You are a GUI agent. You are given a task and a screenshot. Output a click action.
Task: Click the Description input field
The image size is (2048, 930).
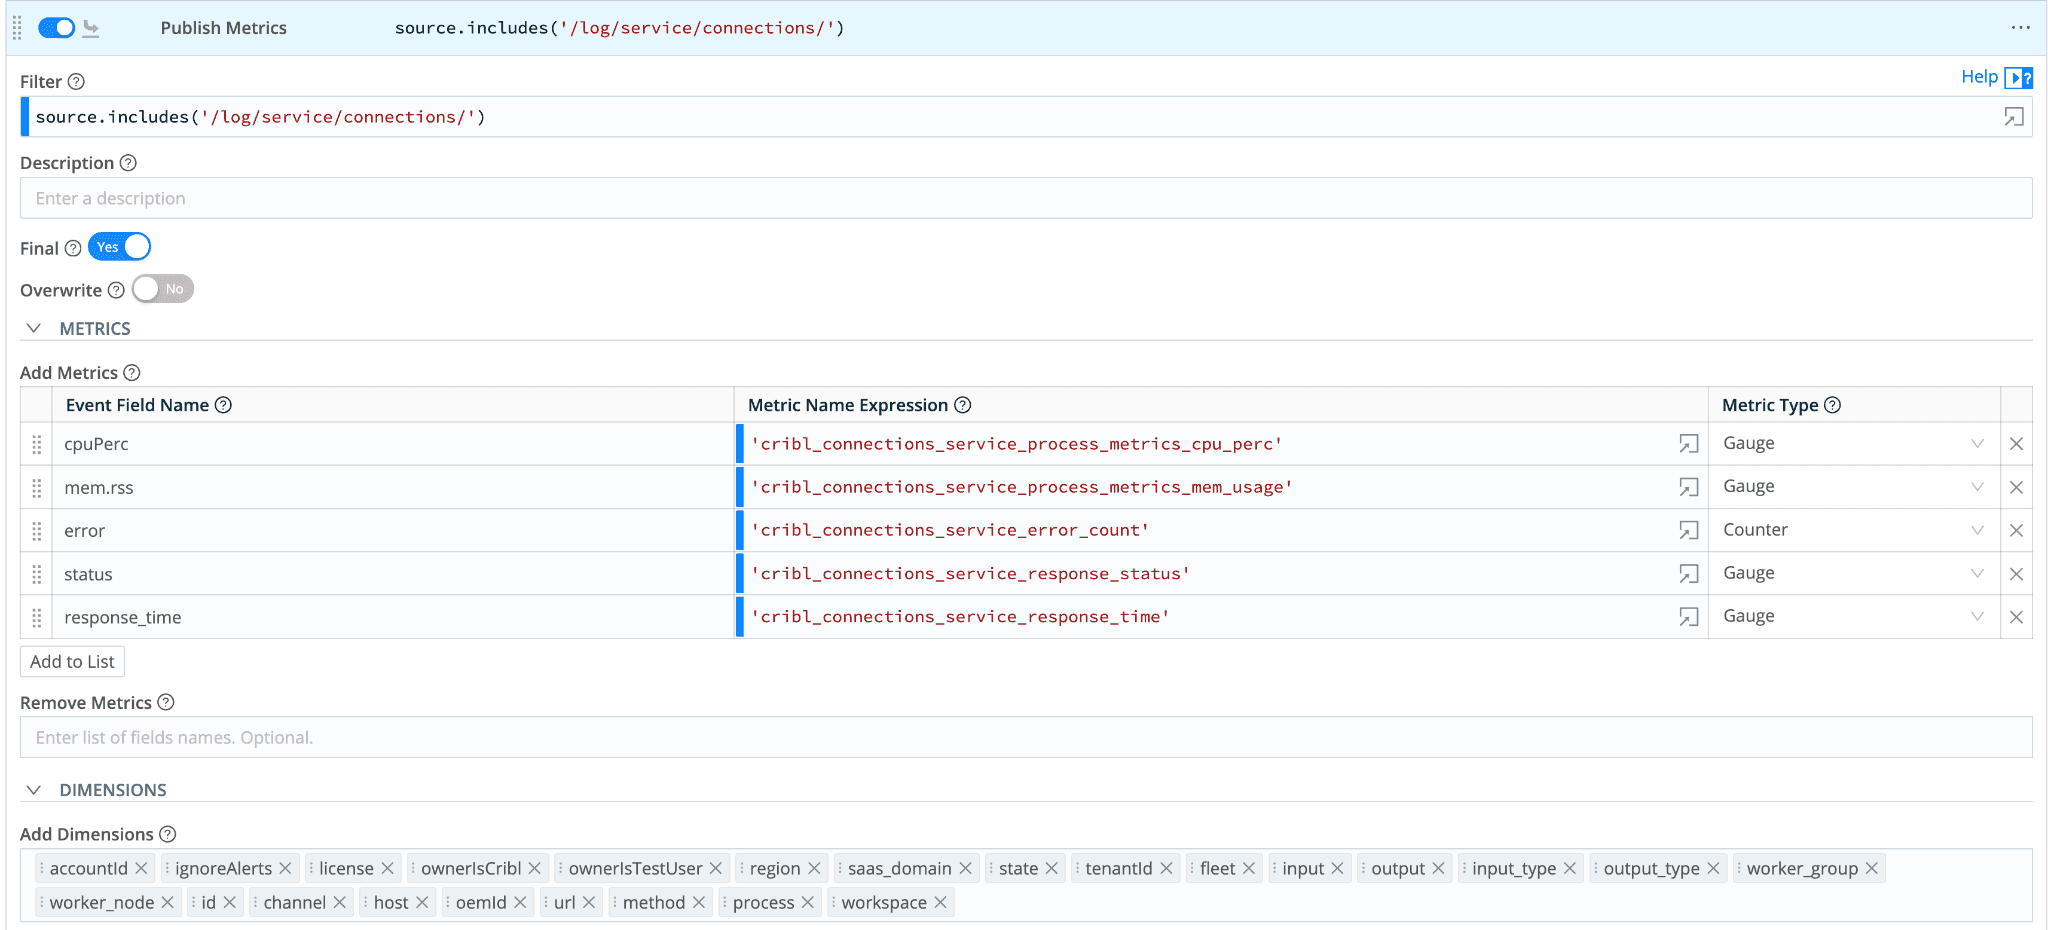click(1026, 198)
